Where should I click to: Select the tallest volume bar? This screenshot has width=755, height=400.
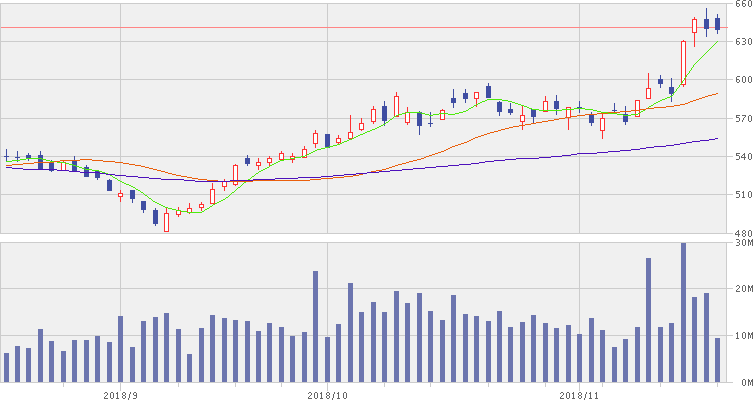683,312
